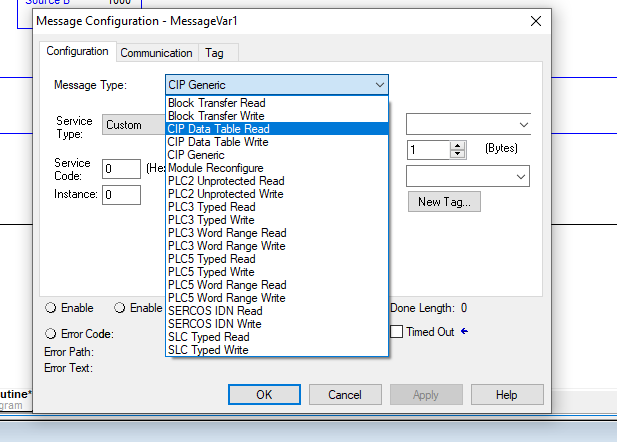
Task: Select the Configuration tab
Action: coord(78,51)
